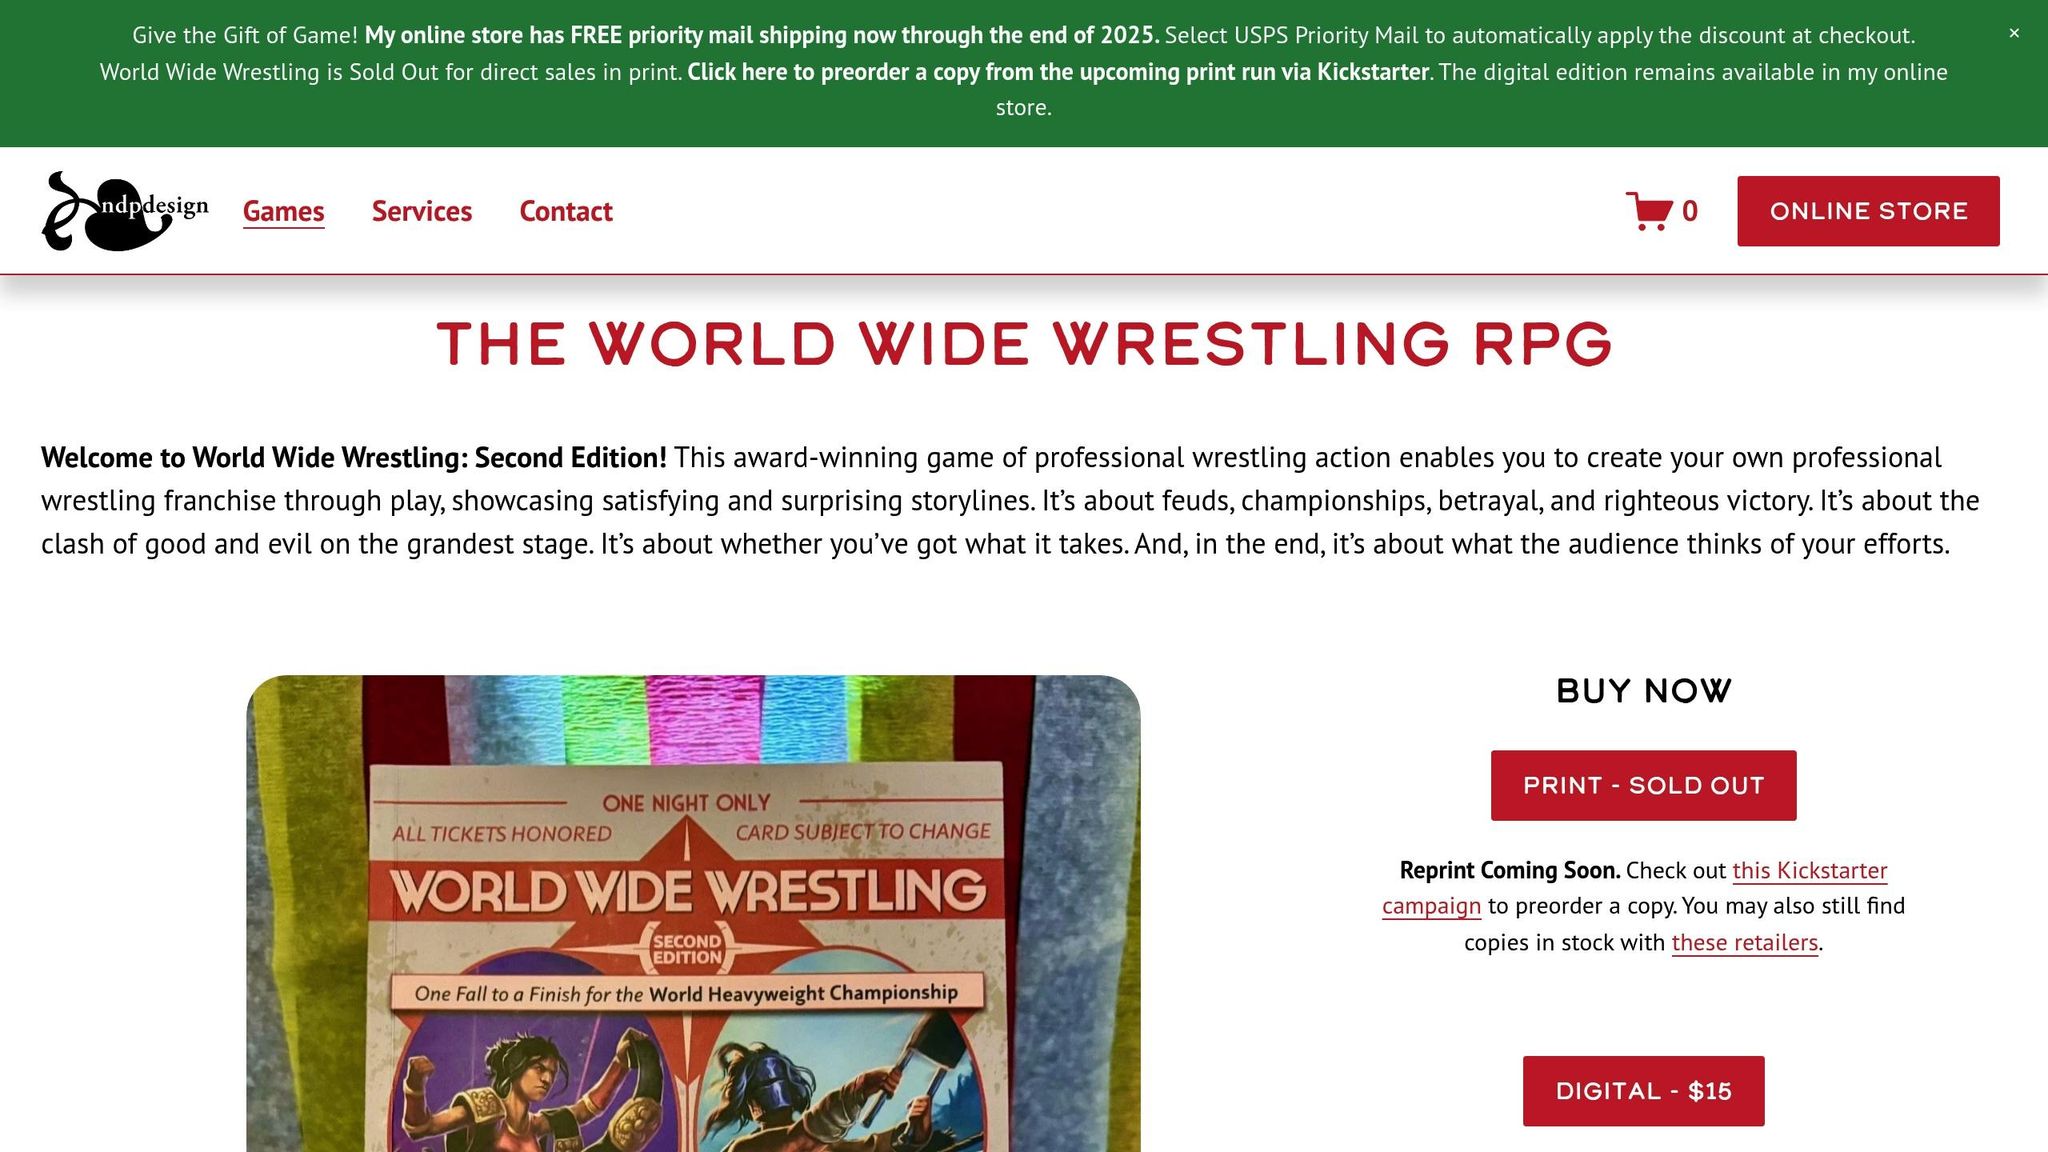The height and width of the screenshot is (1152, 2048).
Task: Buy the DIGITAL - $15 edition
Action: 1643,1090
